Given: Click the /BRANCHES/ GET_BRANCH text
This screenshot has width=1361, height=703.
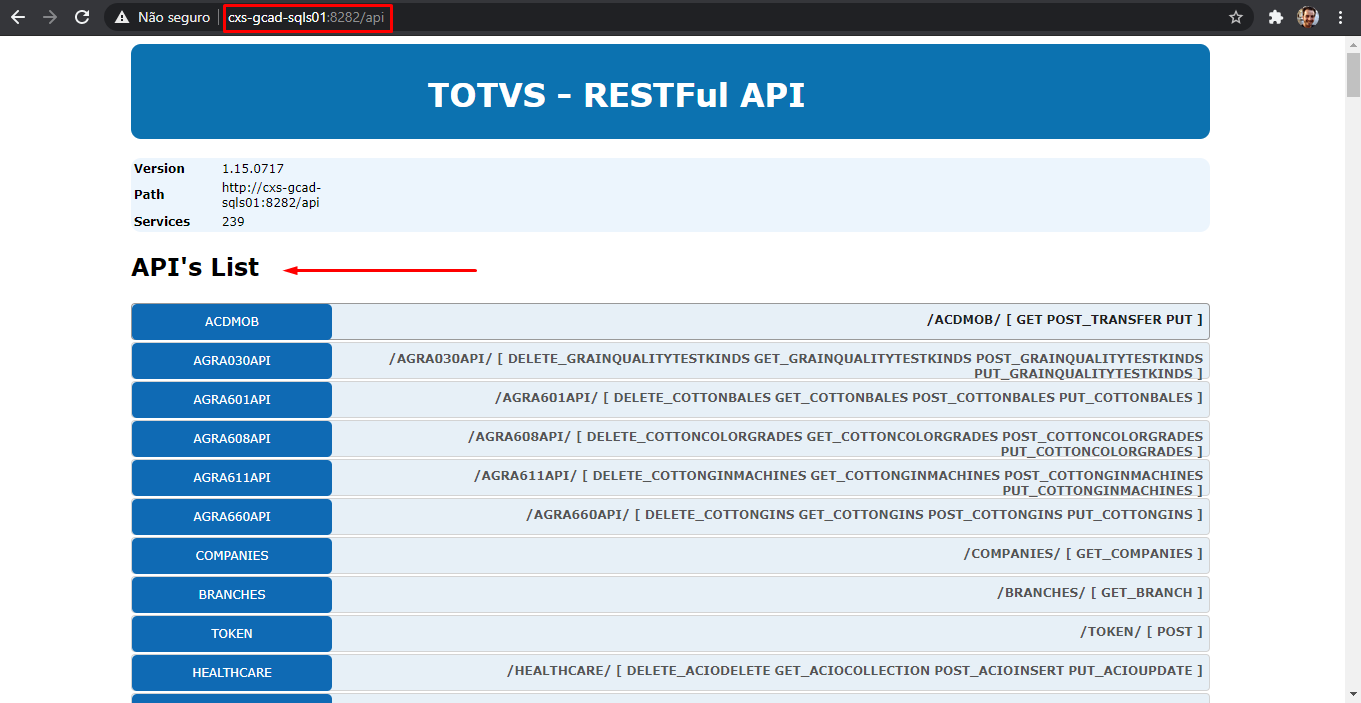Looking at the screenshot, I should (1100, 593).
